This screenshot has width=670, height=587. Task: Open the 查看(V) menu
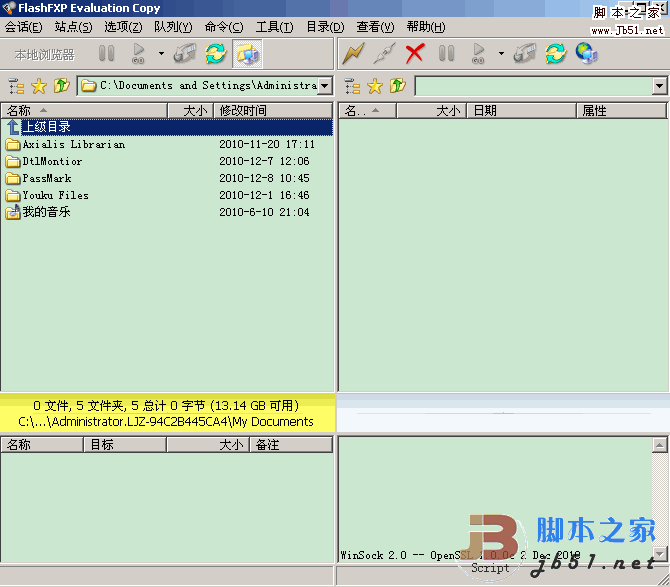pyautogui.click(x=376, y=27)
